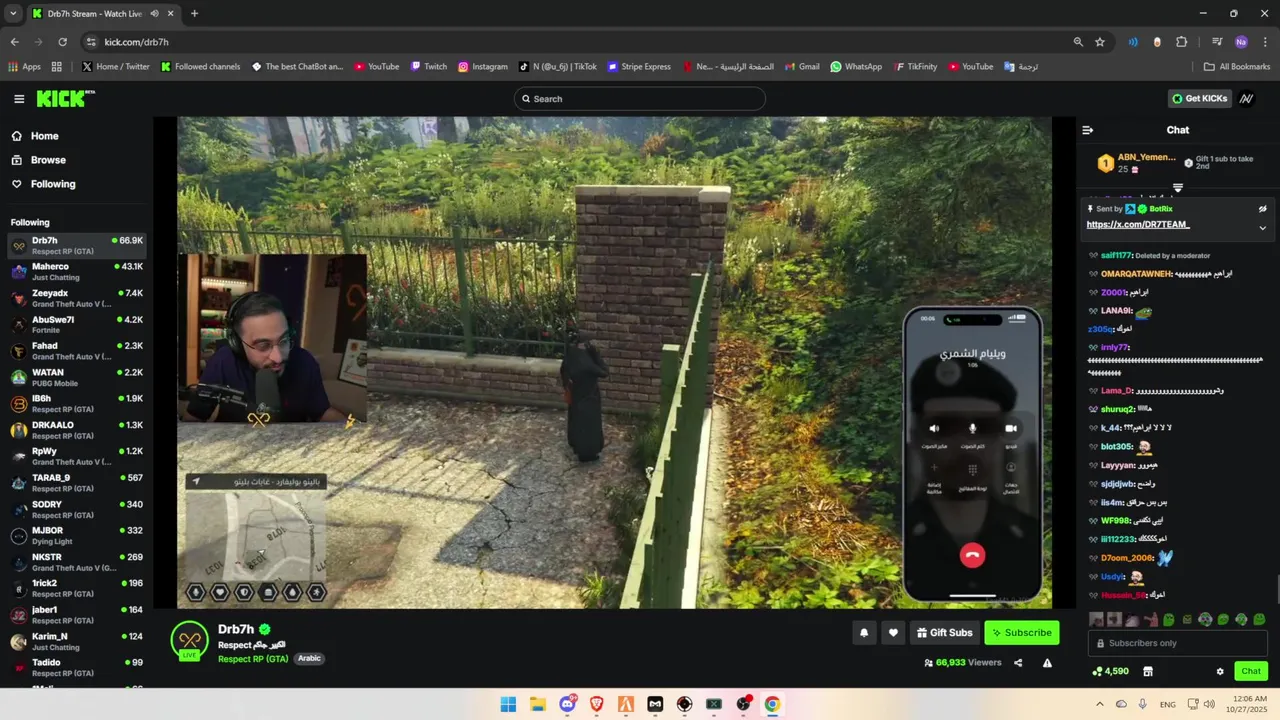Open the Apps bookmark

click(25, 67)
